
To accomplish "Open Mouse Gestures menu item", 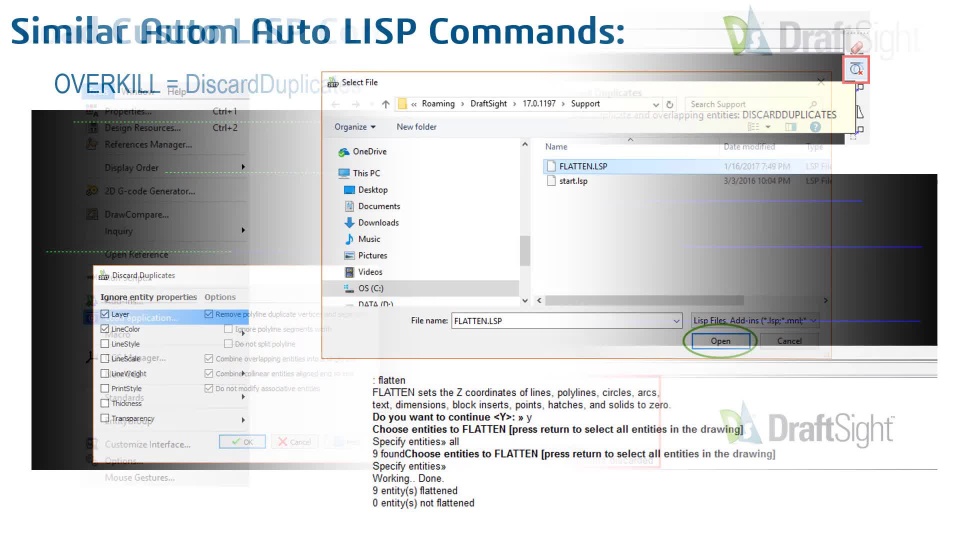I will [139, 478].
